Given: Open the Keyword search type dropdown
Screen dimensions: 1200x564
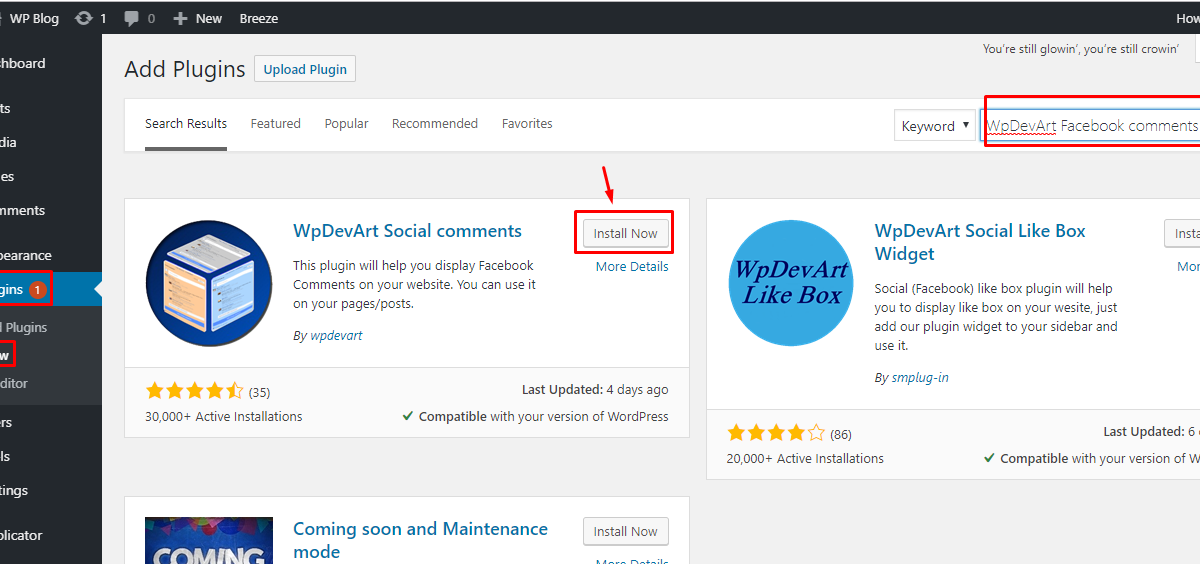Looking at the screenshot, I should [x=935, y=126].
